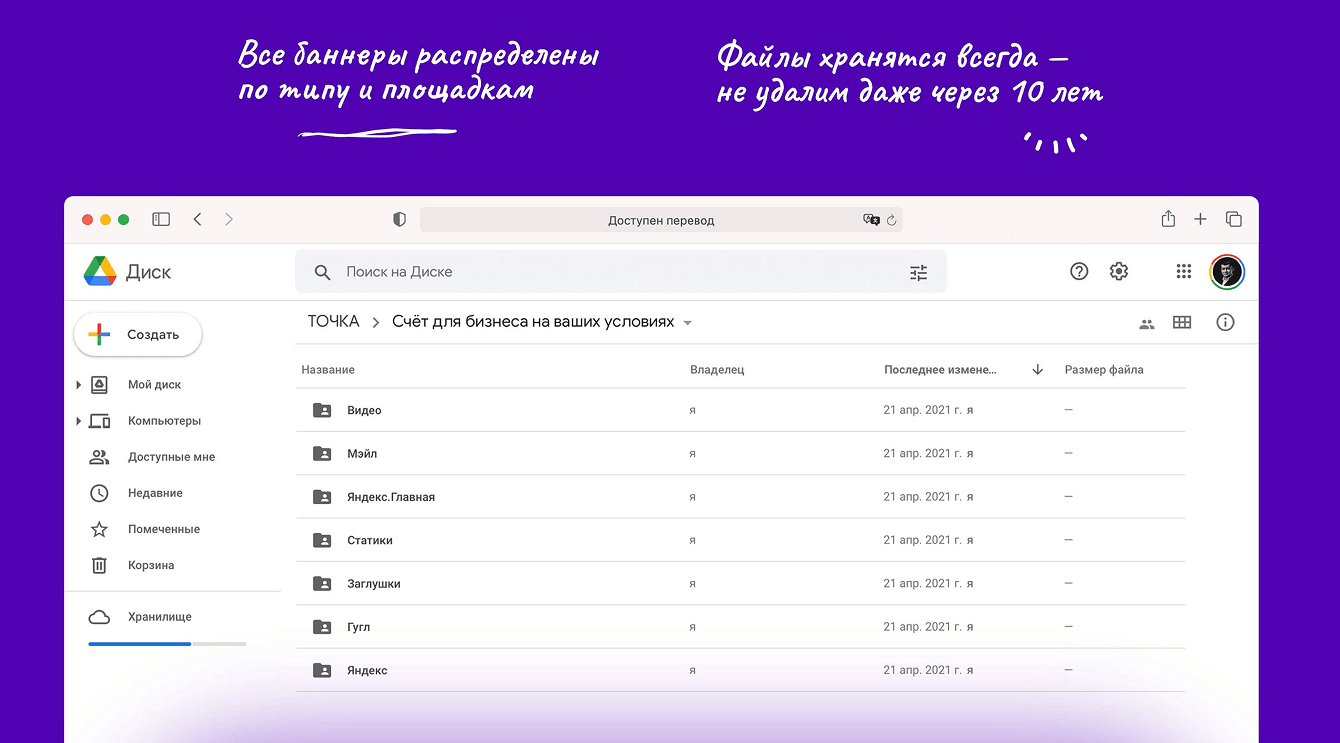
Task: Reload the page in address bar
Action: pos(891,220)
